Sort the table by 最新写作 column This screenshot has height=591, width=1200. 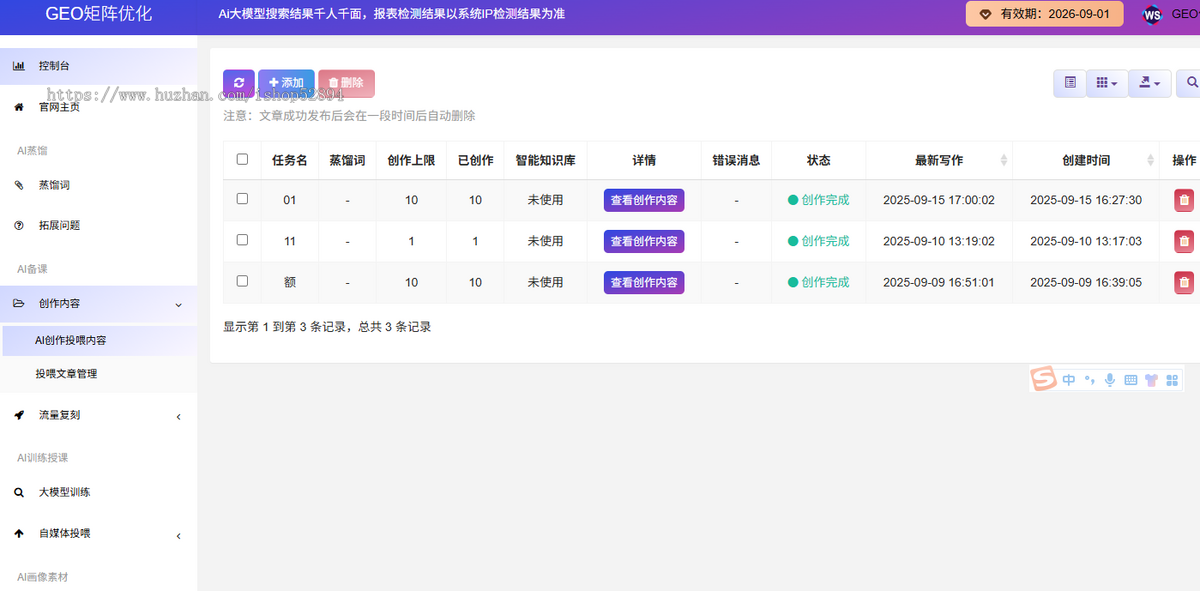939,160
